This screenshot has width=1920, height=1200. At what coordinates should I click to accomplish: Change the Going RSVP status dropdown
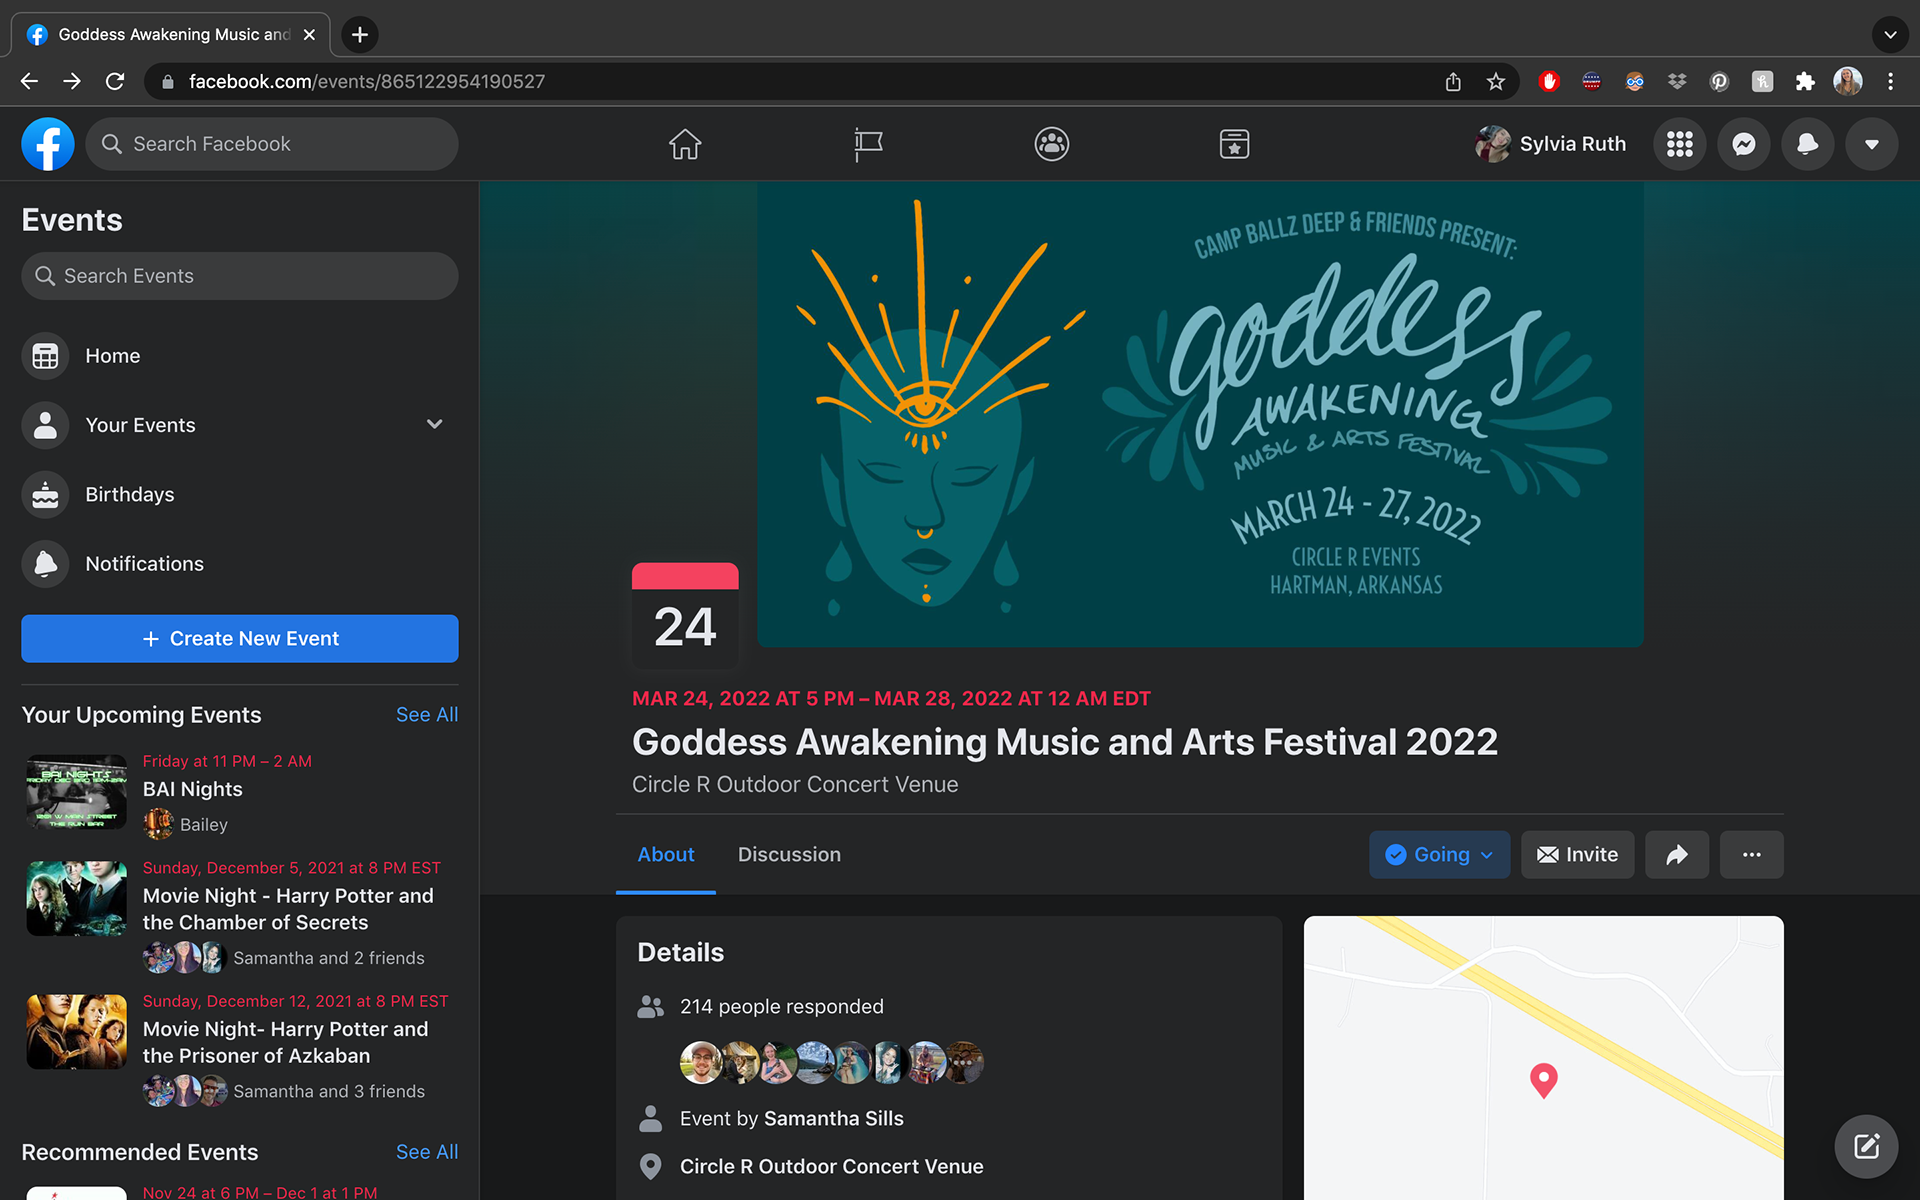(x=1439, y=855)
